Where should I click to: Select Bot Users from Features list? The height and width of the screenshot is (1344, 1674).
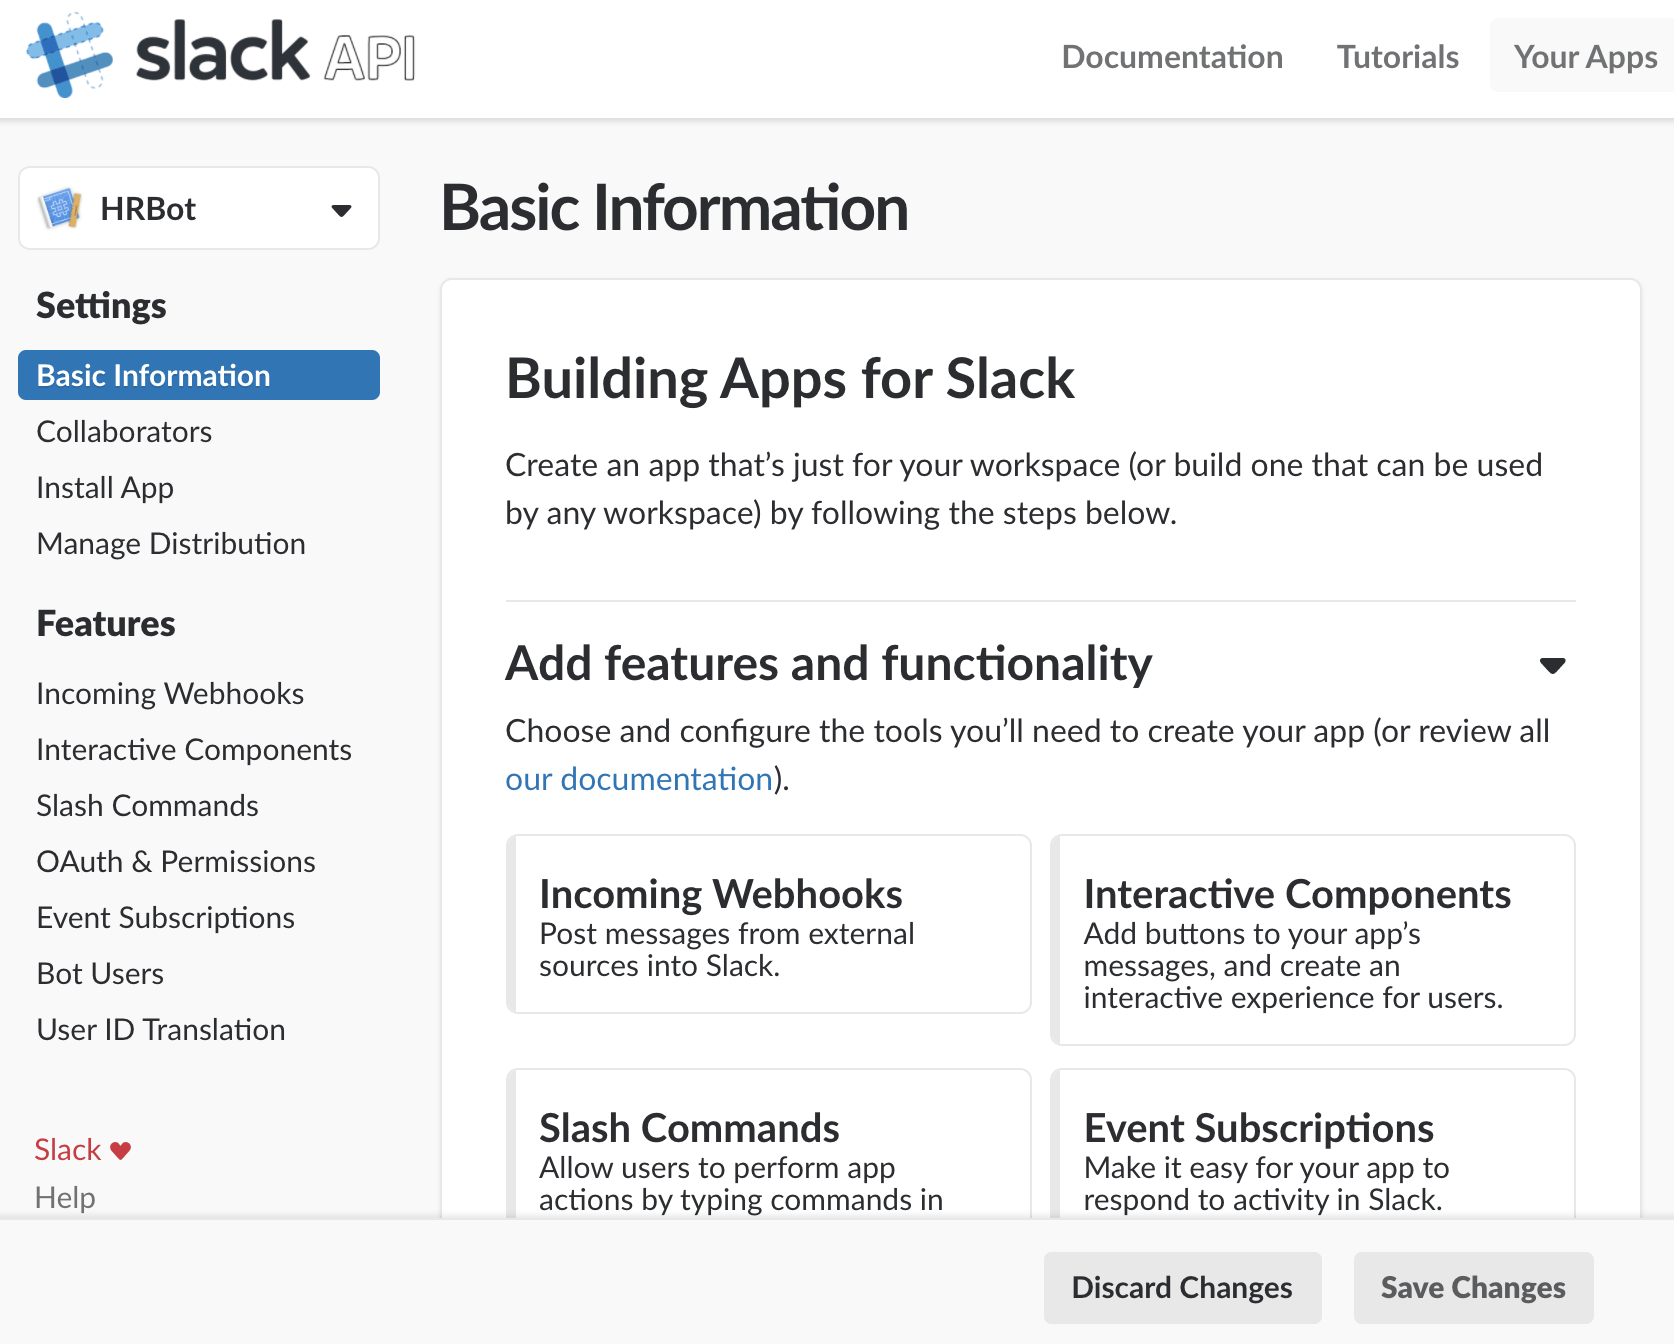coord(100,974)
